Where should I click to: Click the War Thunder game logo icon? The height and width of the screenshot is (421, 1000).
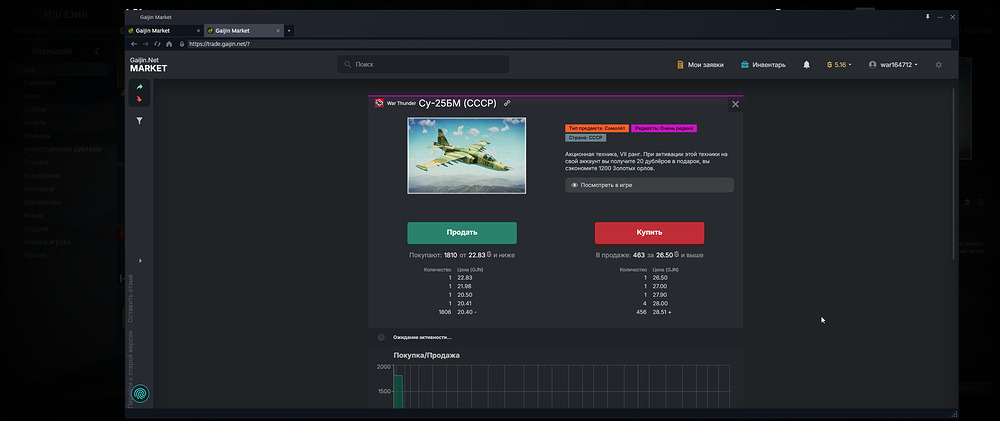point(379,103)
